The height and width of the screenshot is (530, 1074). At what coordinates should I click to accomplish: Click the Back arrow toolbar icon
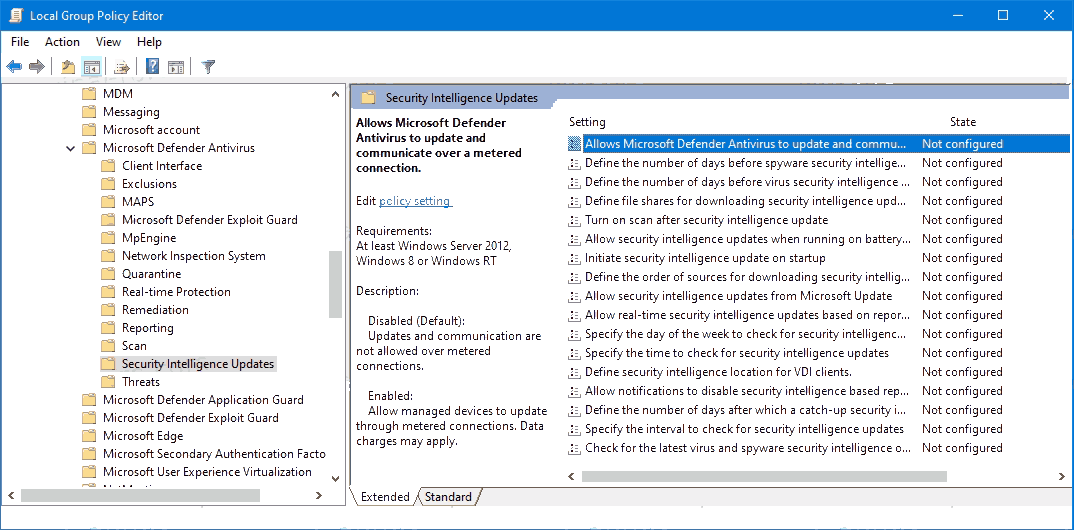(x=14, y=66)
